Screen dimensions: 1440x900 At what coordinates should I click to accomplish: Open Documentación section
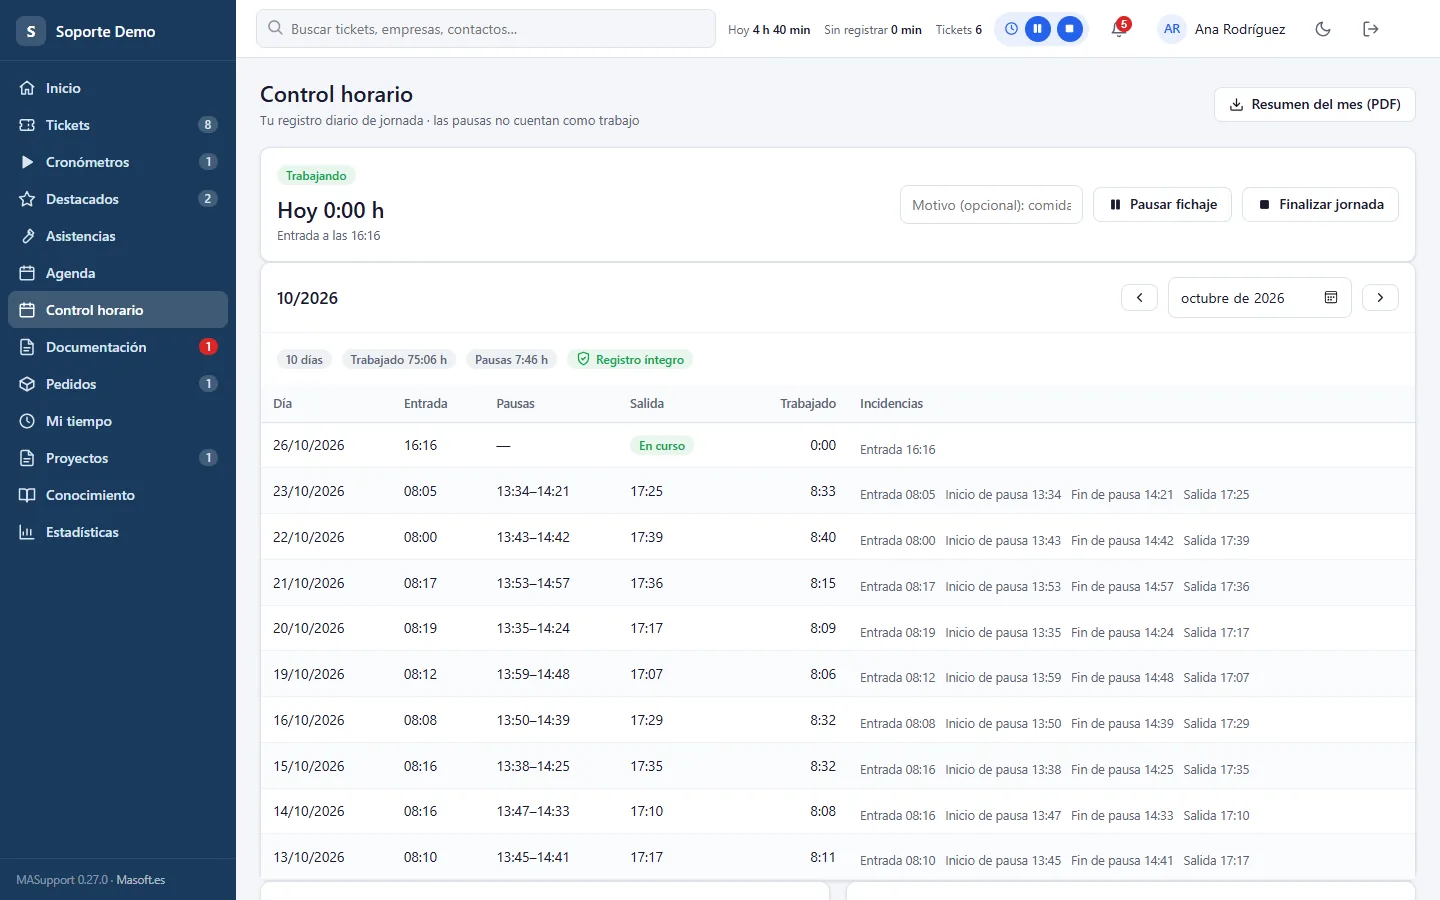click(118, 347)
